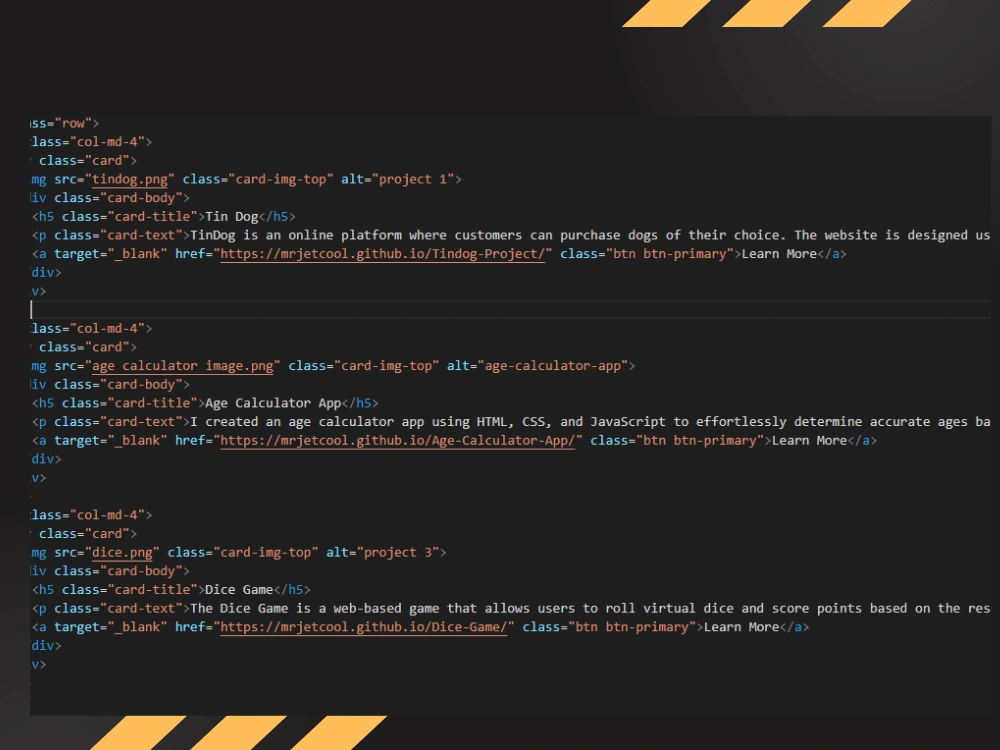Viewport: 1000px width, 750px height.
Task: Click "card-img-top" class on the dice.png line
Action: 265,552
